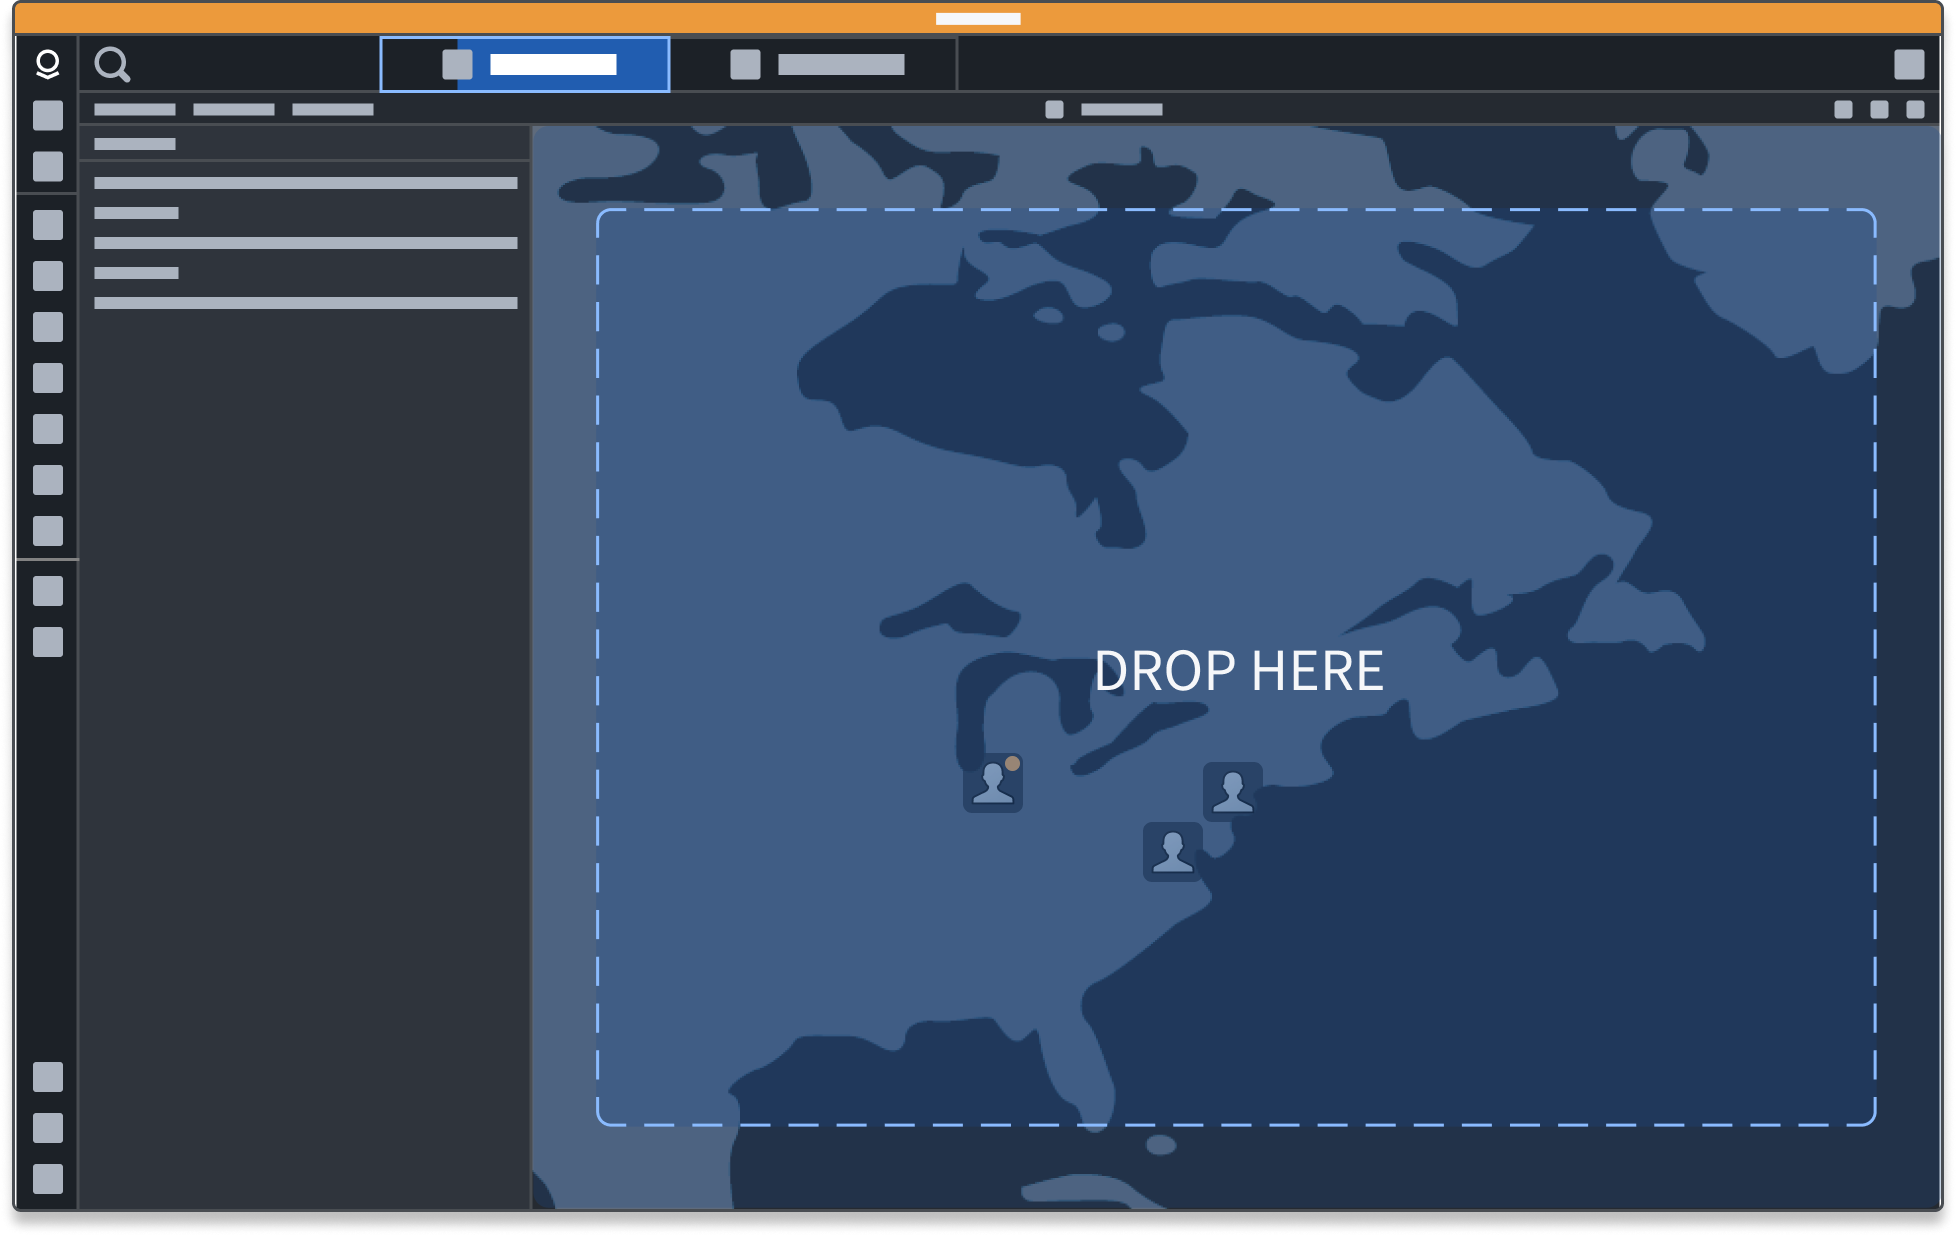Click the first square icon directly below the logo

click(48, 116)
